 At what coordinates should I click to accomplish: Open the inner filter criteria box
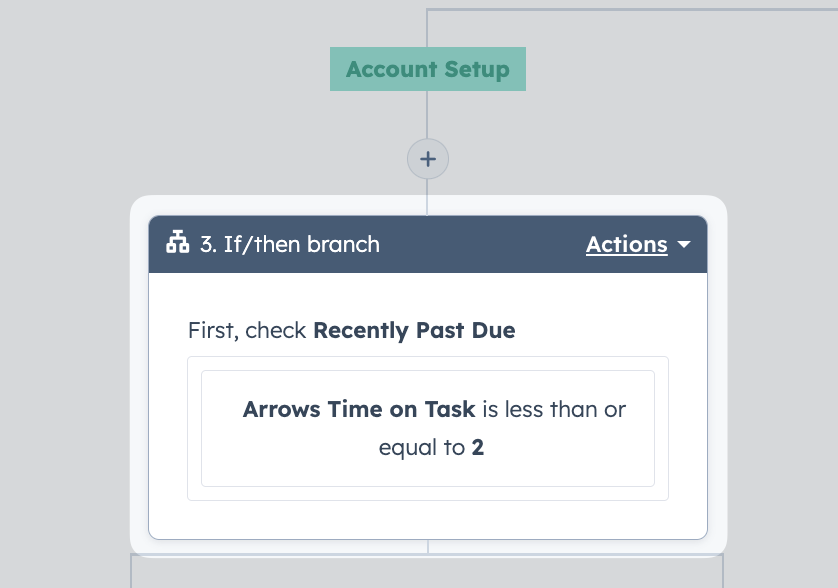(x=428, y=428)
